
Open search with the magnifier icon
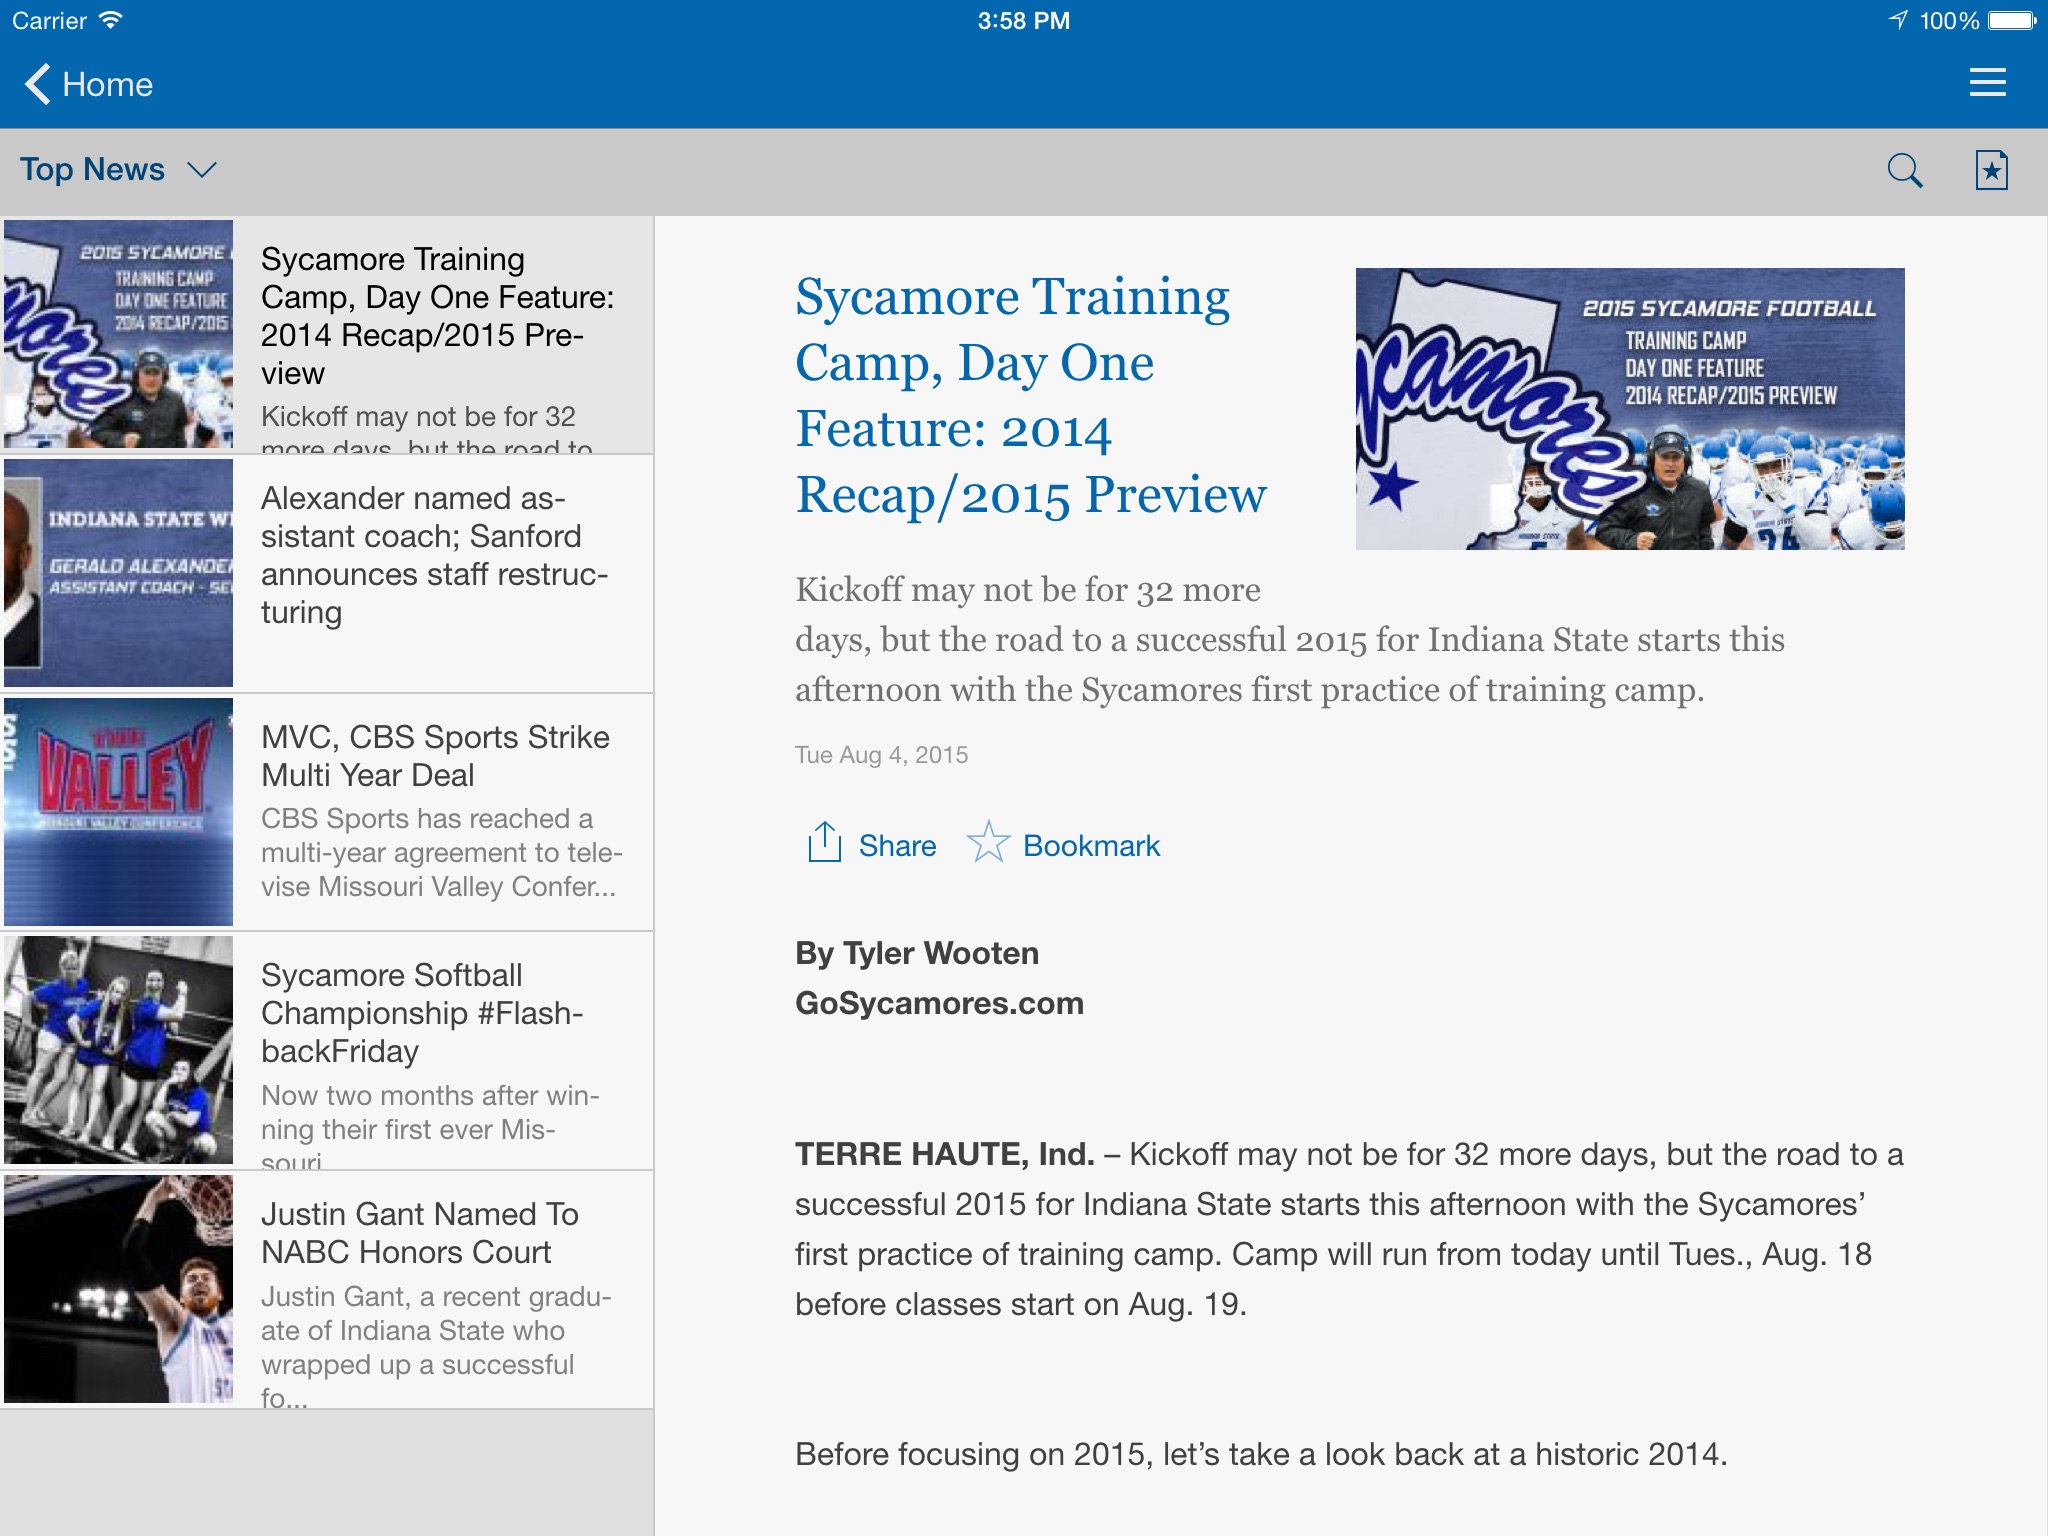pyautogui.click(x=1904, y=171)
